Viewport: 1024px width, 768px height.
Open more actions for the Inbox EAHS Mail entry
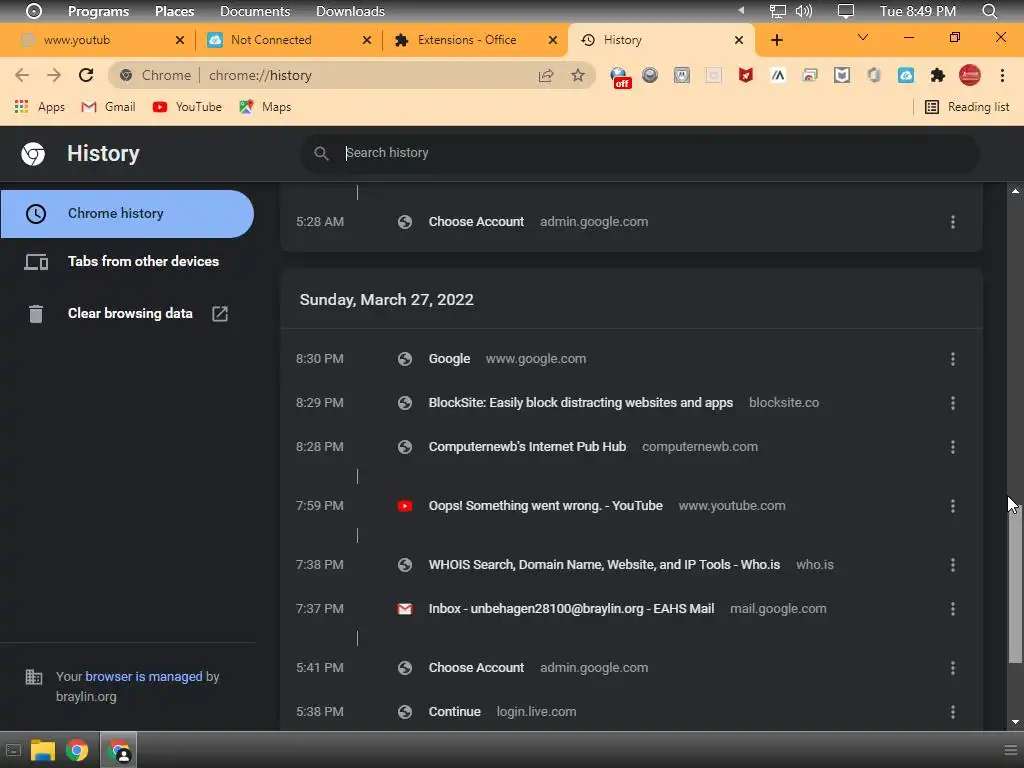[x=953, y=609]
